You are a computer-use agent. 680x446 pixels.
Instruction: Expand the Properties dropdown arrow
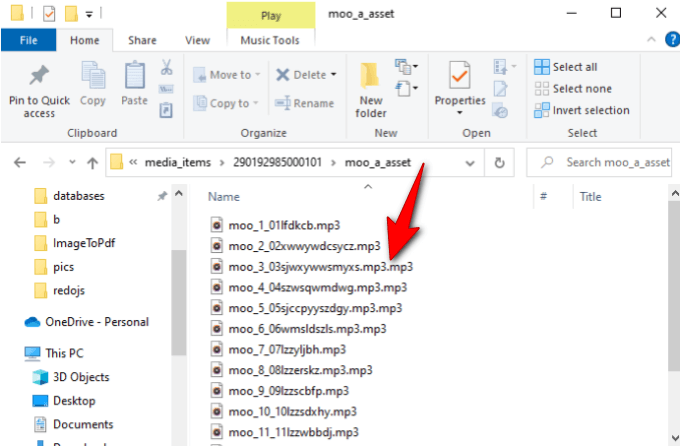tap(460, 113)
